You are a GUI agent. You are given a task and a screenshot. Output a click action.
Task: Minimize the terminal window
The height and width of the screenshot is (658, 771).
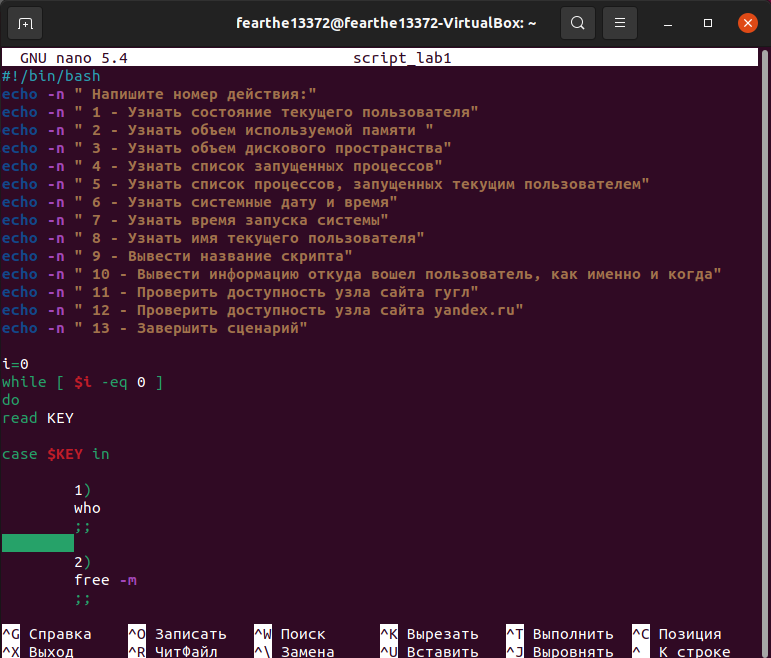point(667,23)
